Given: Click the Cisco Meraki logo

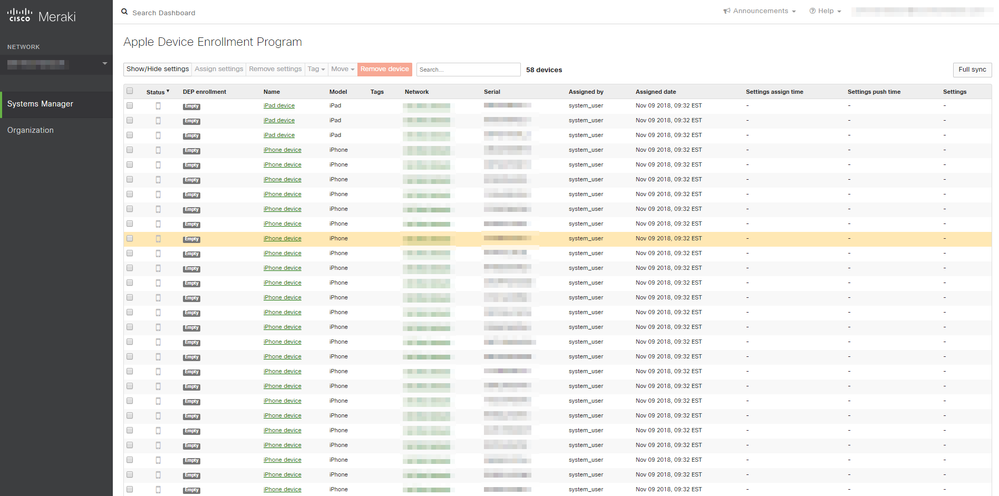Looking at the screenshot, I should [41, 16].
